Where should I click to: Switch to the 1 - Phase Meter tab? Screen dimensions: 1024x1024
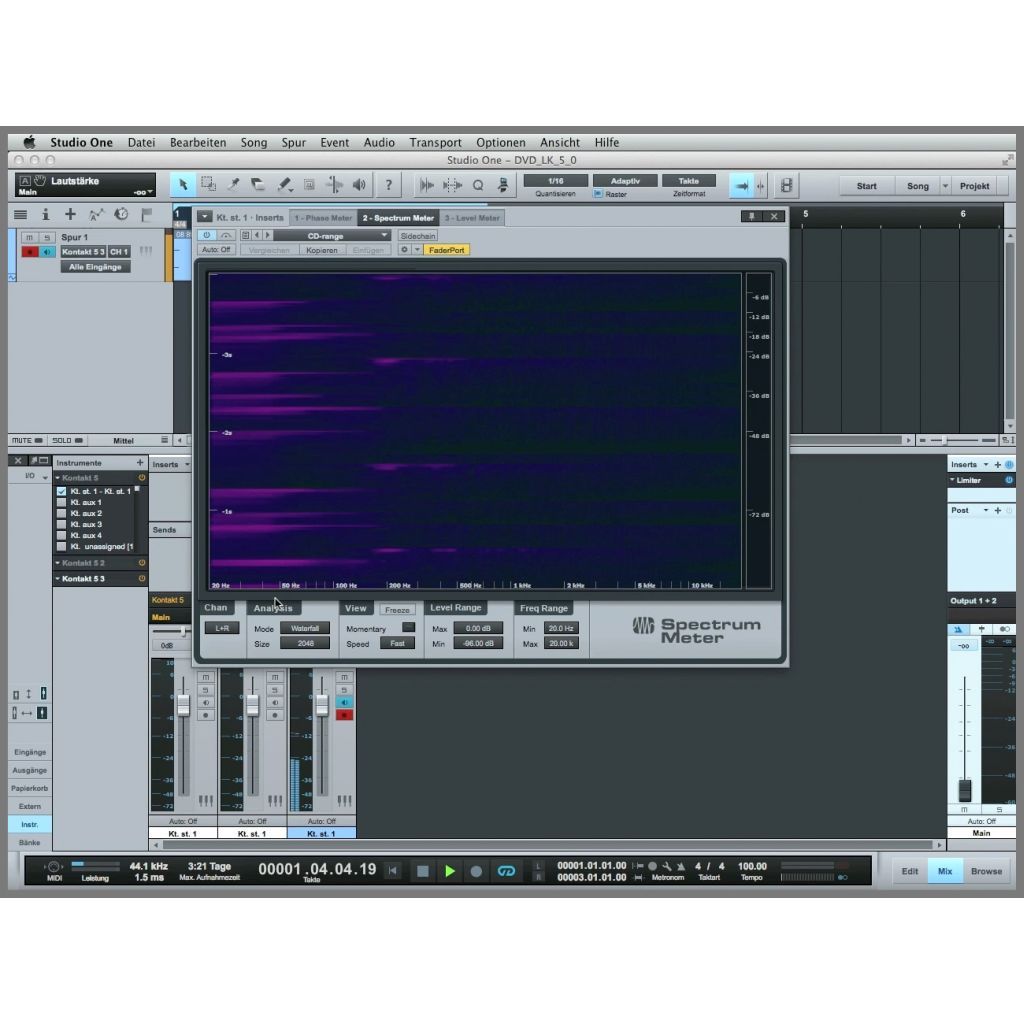click(323, 218)
